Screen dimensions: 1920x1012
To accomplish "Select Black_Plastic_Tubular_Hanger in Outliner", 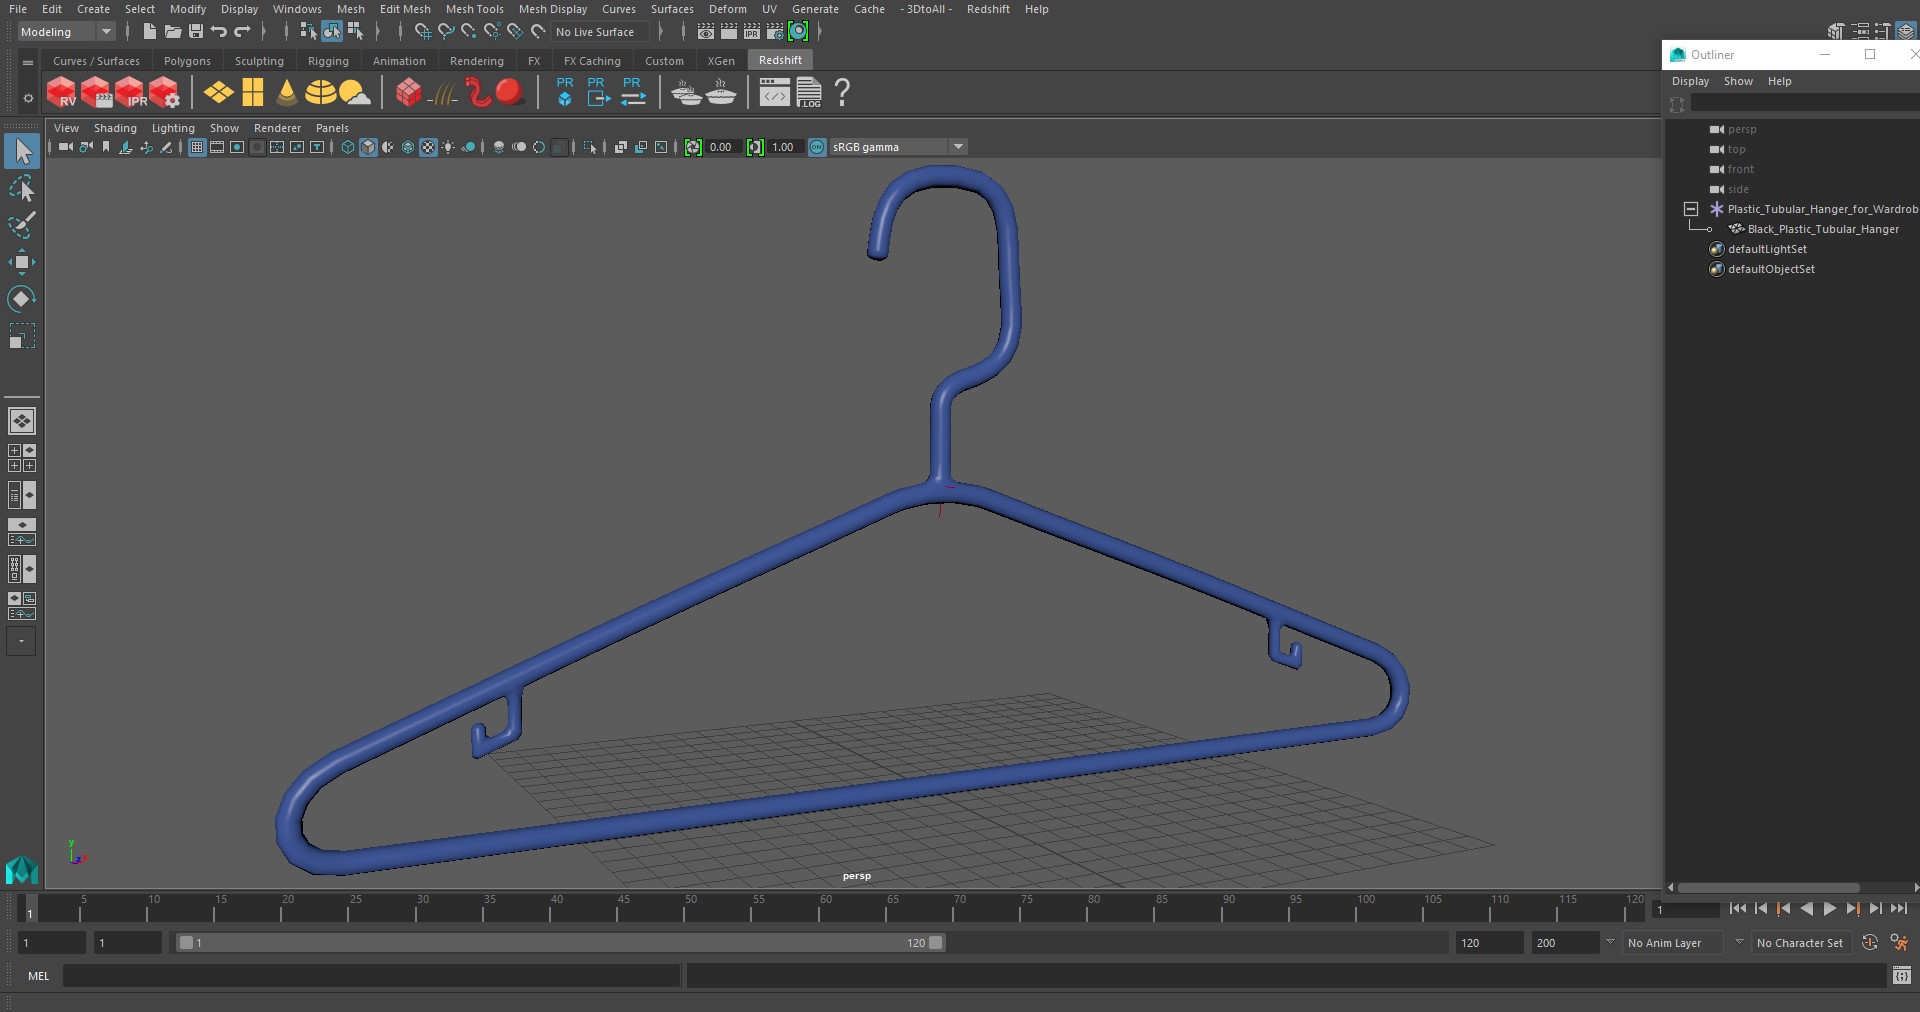I will coord(1822,229).
